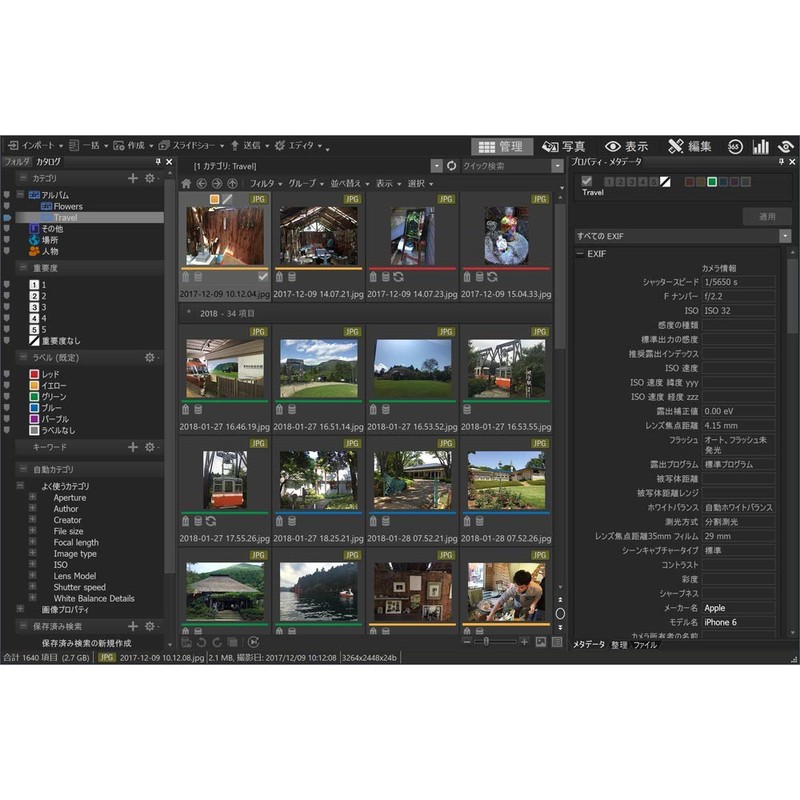This screenshot has height=800, width=800.
Task: Open the dashboard bar-chart icon top right
Action: (x=762, y=144)
